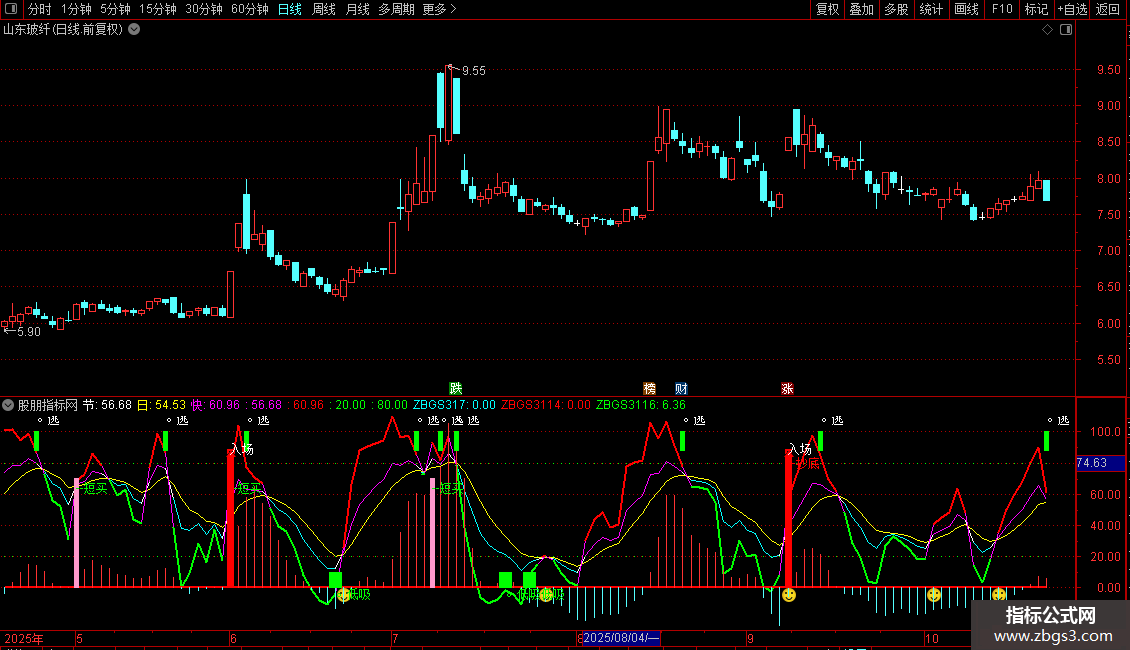Add stock via +自选 button
This screenshot has width=1130, height=650.
coord(1071,10)
